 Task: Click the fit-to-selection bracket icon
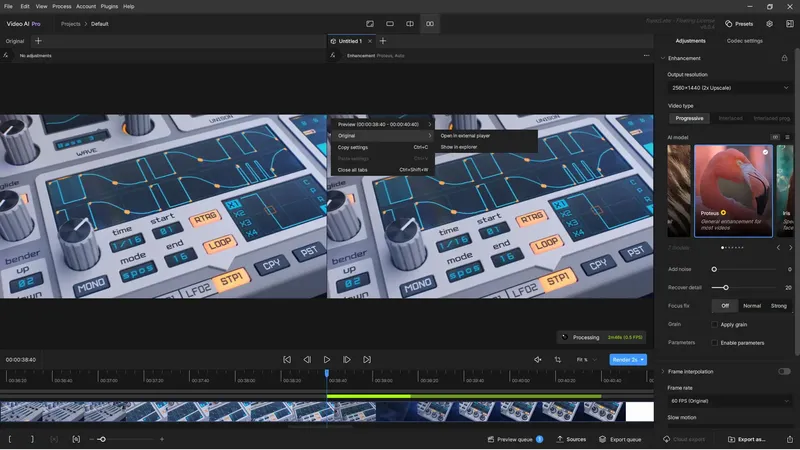point(76,439)
